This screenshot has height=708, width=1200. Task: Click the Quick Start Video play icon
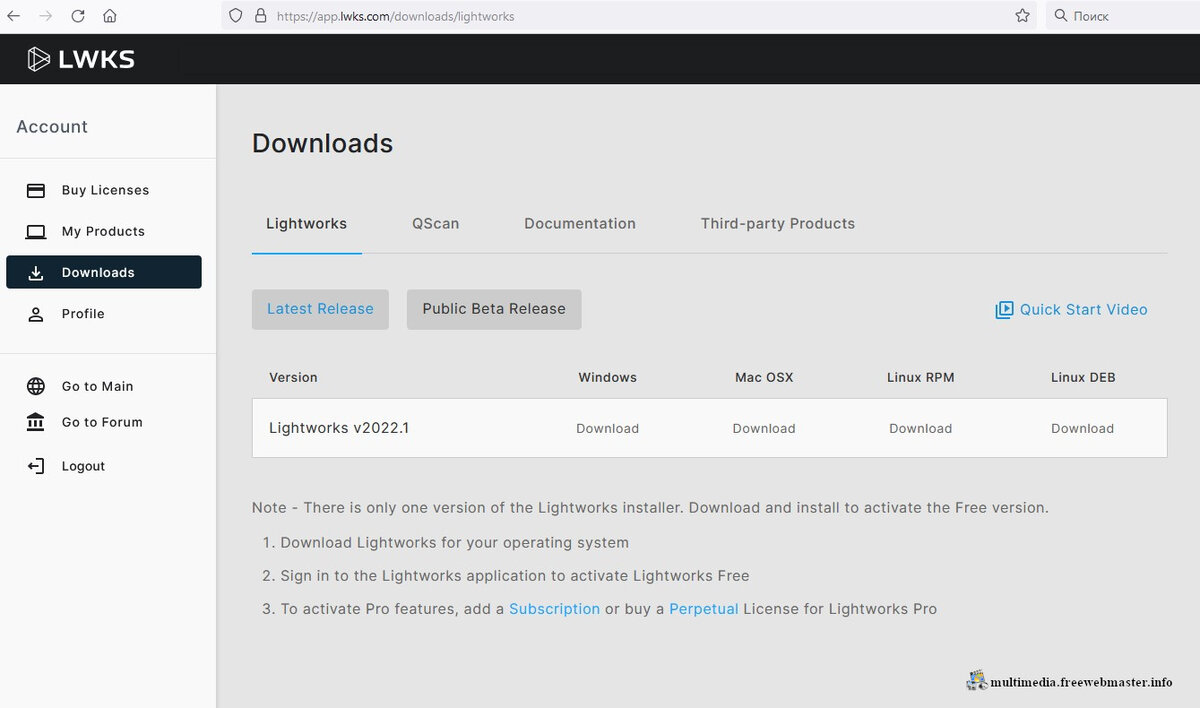(1004, 310)
